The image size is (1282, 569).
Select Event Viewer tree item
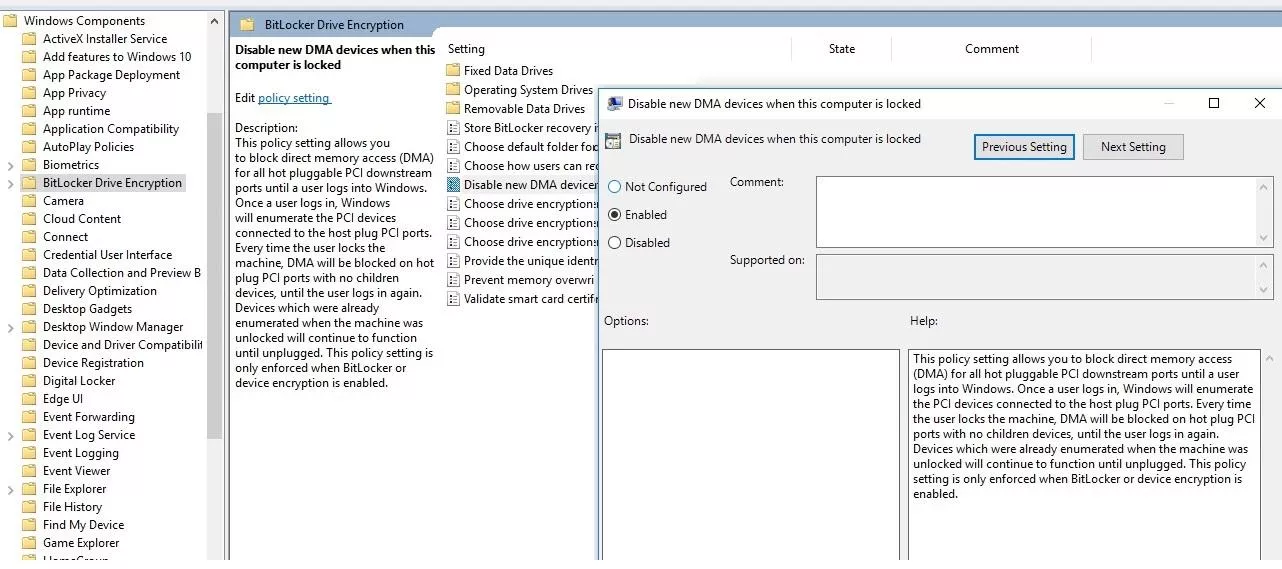click(x=76, y=471)
